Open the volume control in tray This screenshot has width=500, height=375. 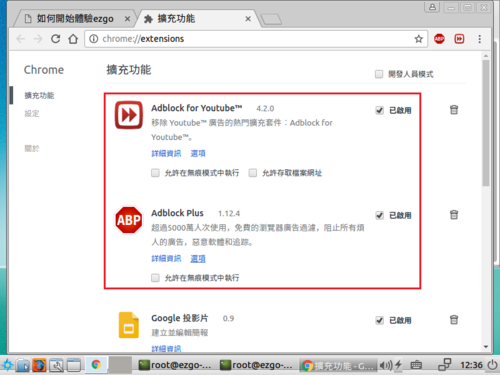pyautogui.click(x=386, y=366)
